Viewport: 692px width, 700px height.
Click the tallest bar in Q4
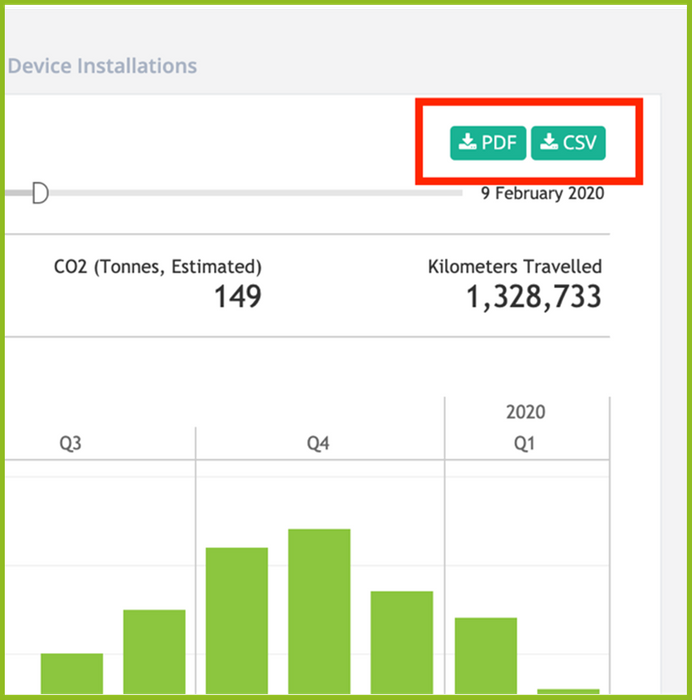[319, 611]
